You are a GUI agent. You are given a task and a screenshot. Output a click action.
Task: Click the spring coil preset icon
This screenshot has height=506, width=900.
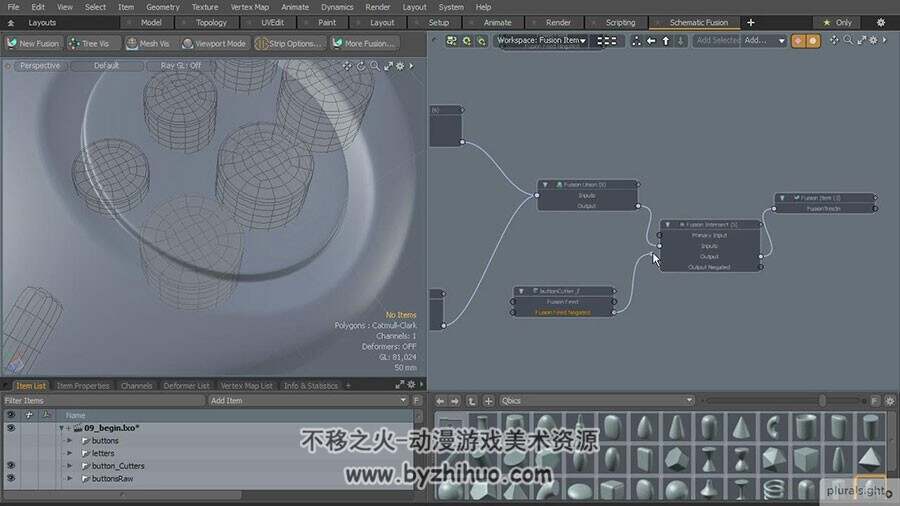pyautogui.click(x=774, y=489)
